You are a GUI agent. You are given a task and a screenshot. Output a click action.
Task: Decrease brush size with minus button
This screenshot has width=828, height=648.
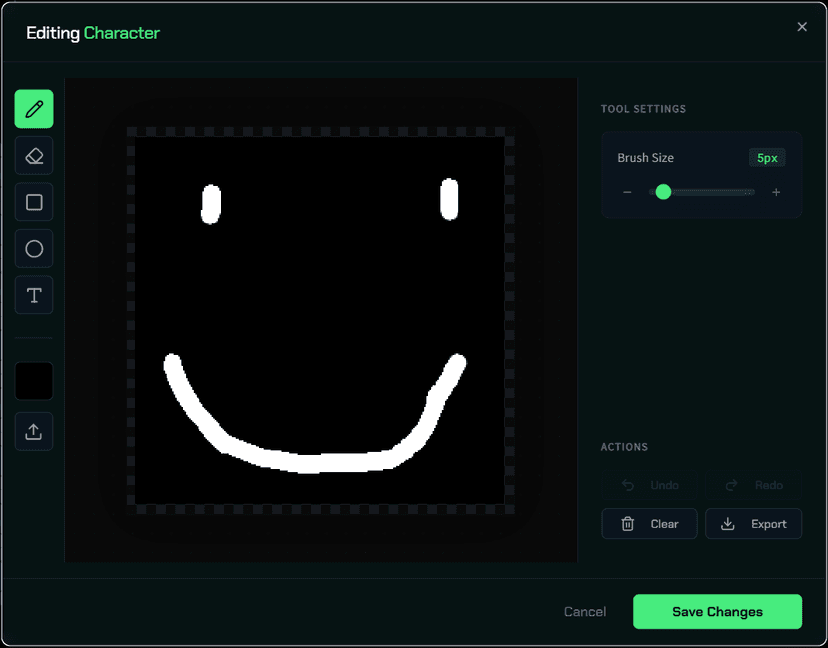coord(627,192)
